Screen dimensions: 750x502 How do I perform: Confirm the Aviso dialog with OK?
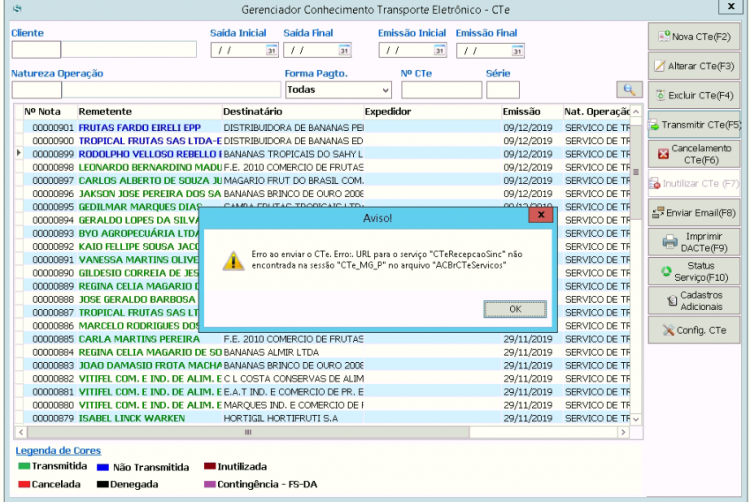515,309
